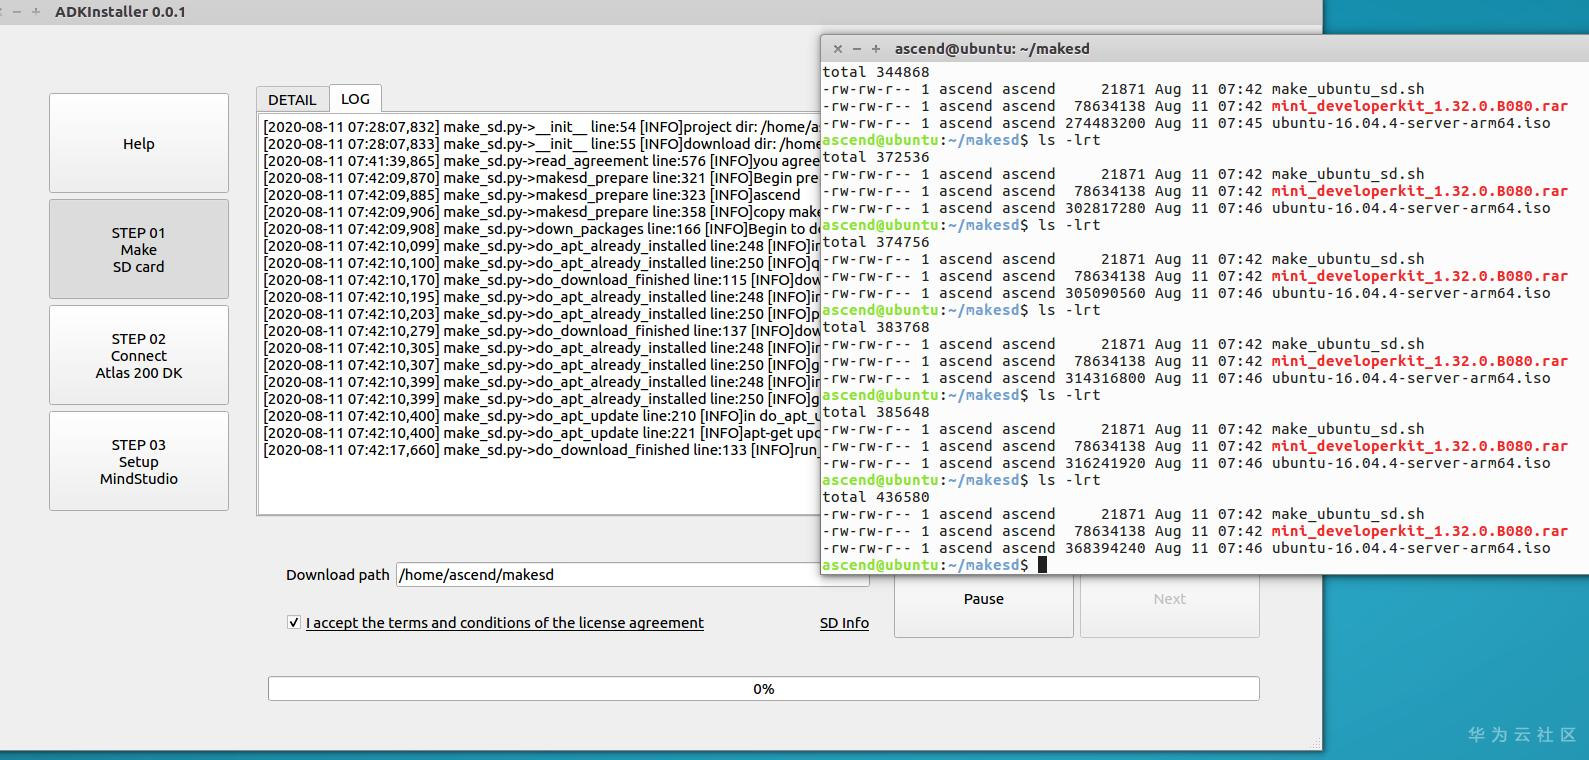Maximize the ADKInstaller window

(36, 12)
